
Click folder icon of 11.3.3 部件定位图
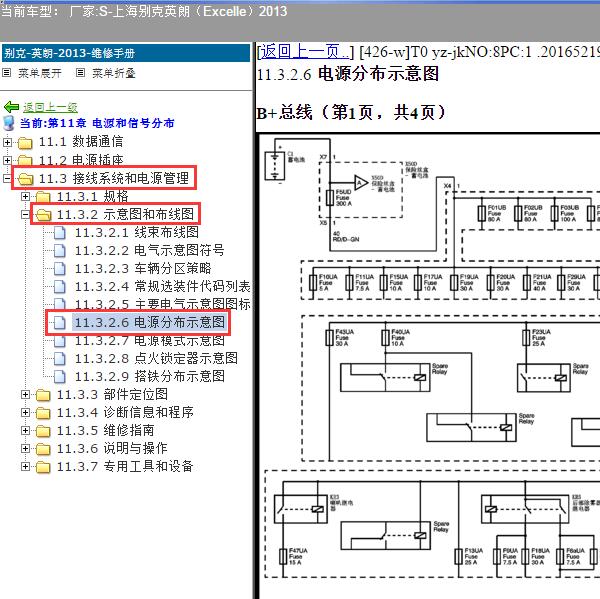click(43, 395)
